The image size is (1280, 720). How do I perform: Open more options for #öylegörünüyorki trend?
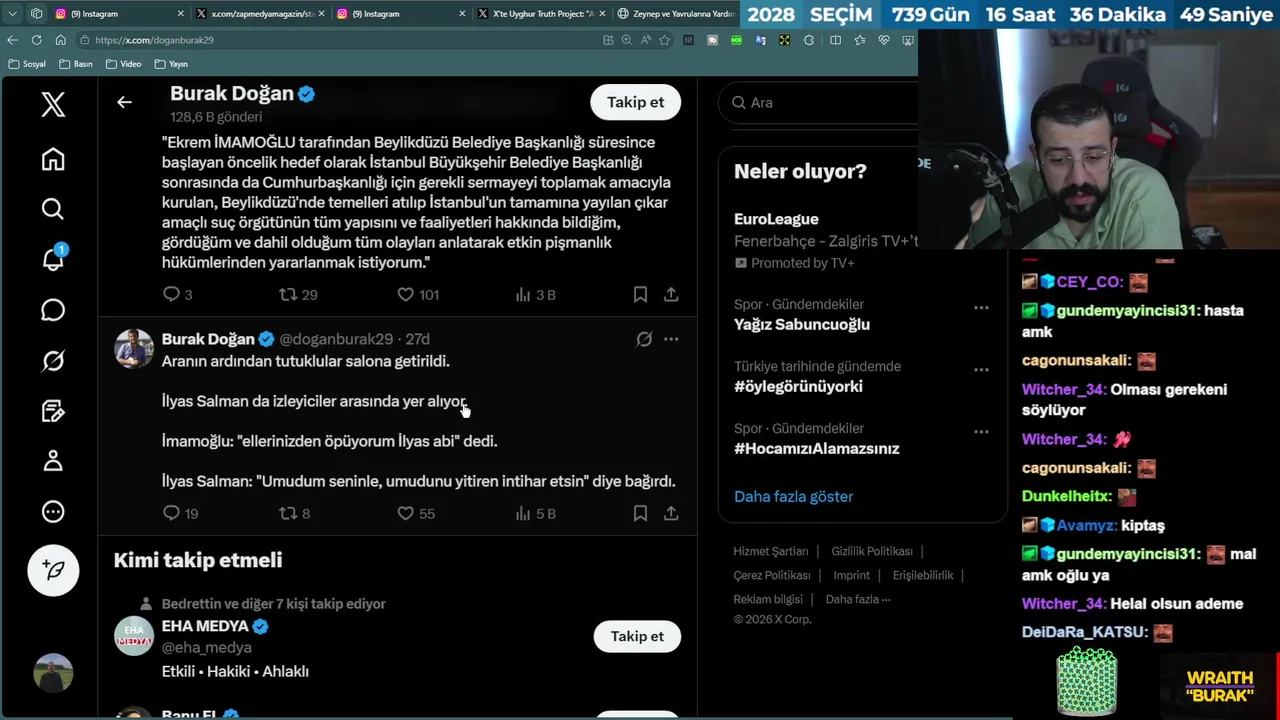(981, 370)
